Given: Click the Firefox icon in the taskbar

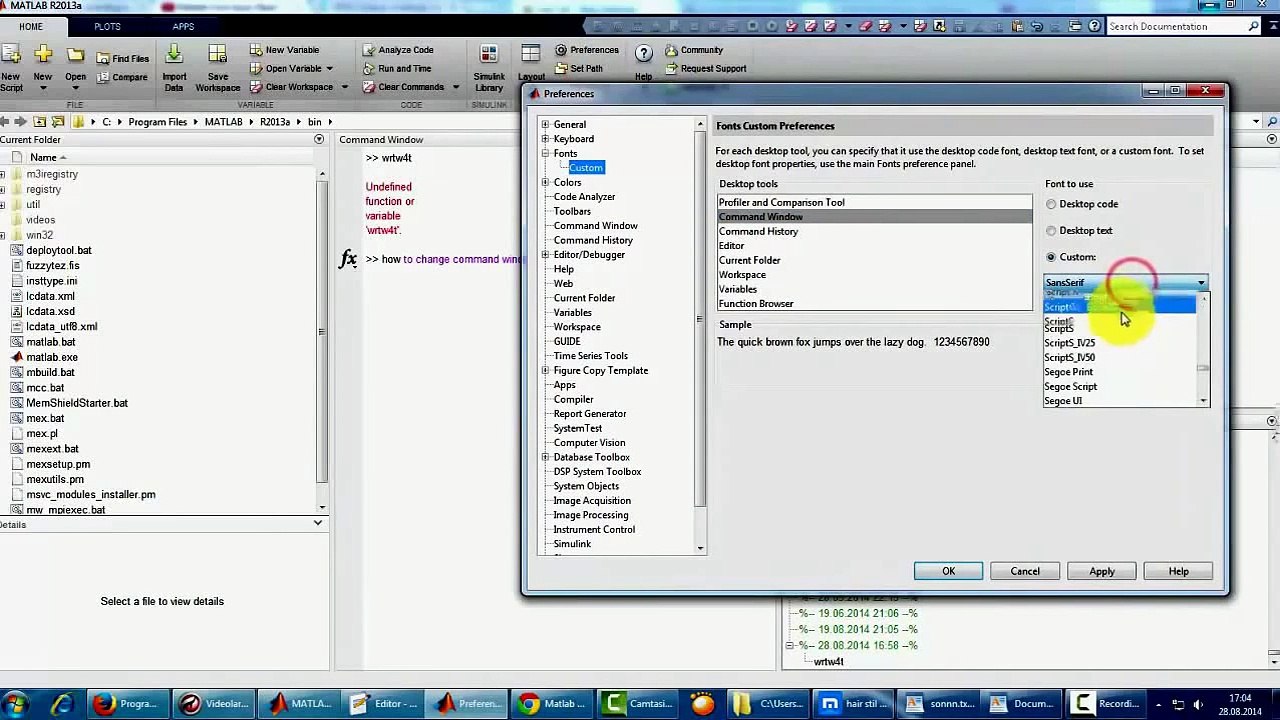Looking at the screenshot, I should click(x=103, y=704).
